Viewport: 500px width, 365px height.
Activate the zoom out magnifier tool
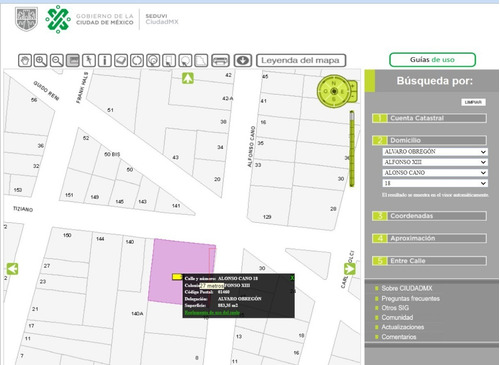coord(57,61)
